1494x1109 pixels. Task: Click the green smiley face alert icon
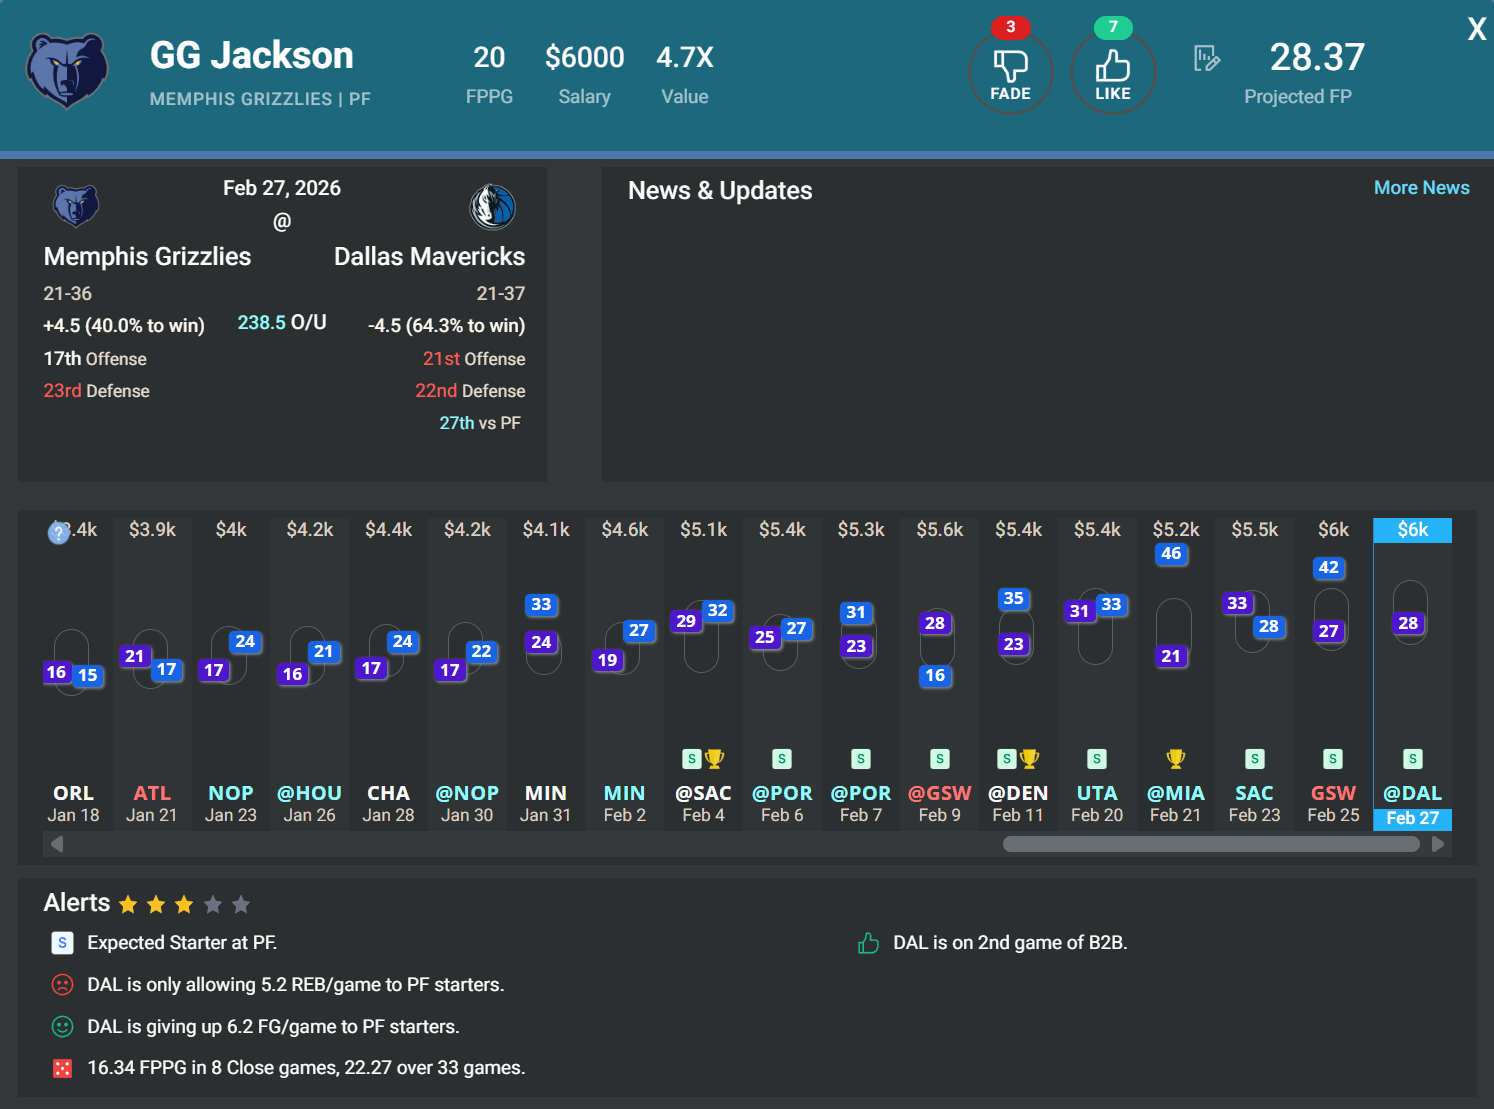tap(62, 1027)
